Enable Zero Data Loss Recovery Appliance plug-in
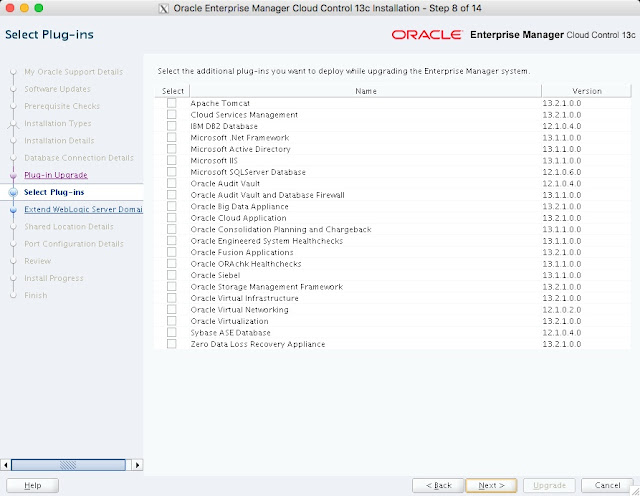Screen dimensions: 640x496 (171, 344)
